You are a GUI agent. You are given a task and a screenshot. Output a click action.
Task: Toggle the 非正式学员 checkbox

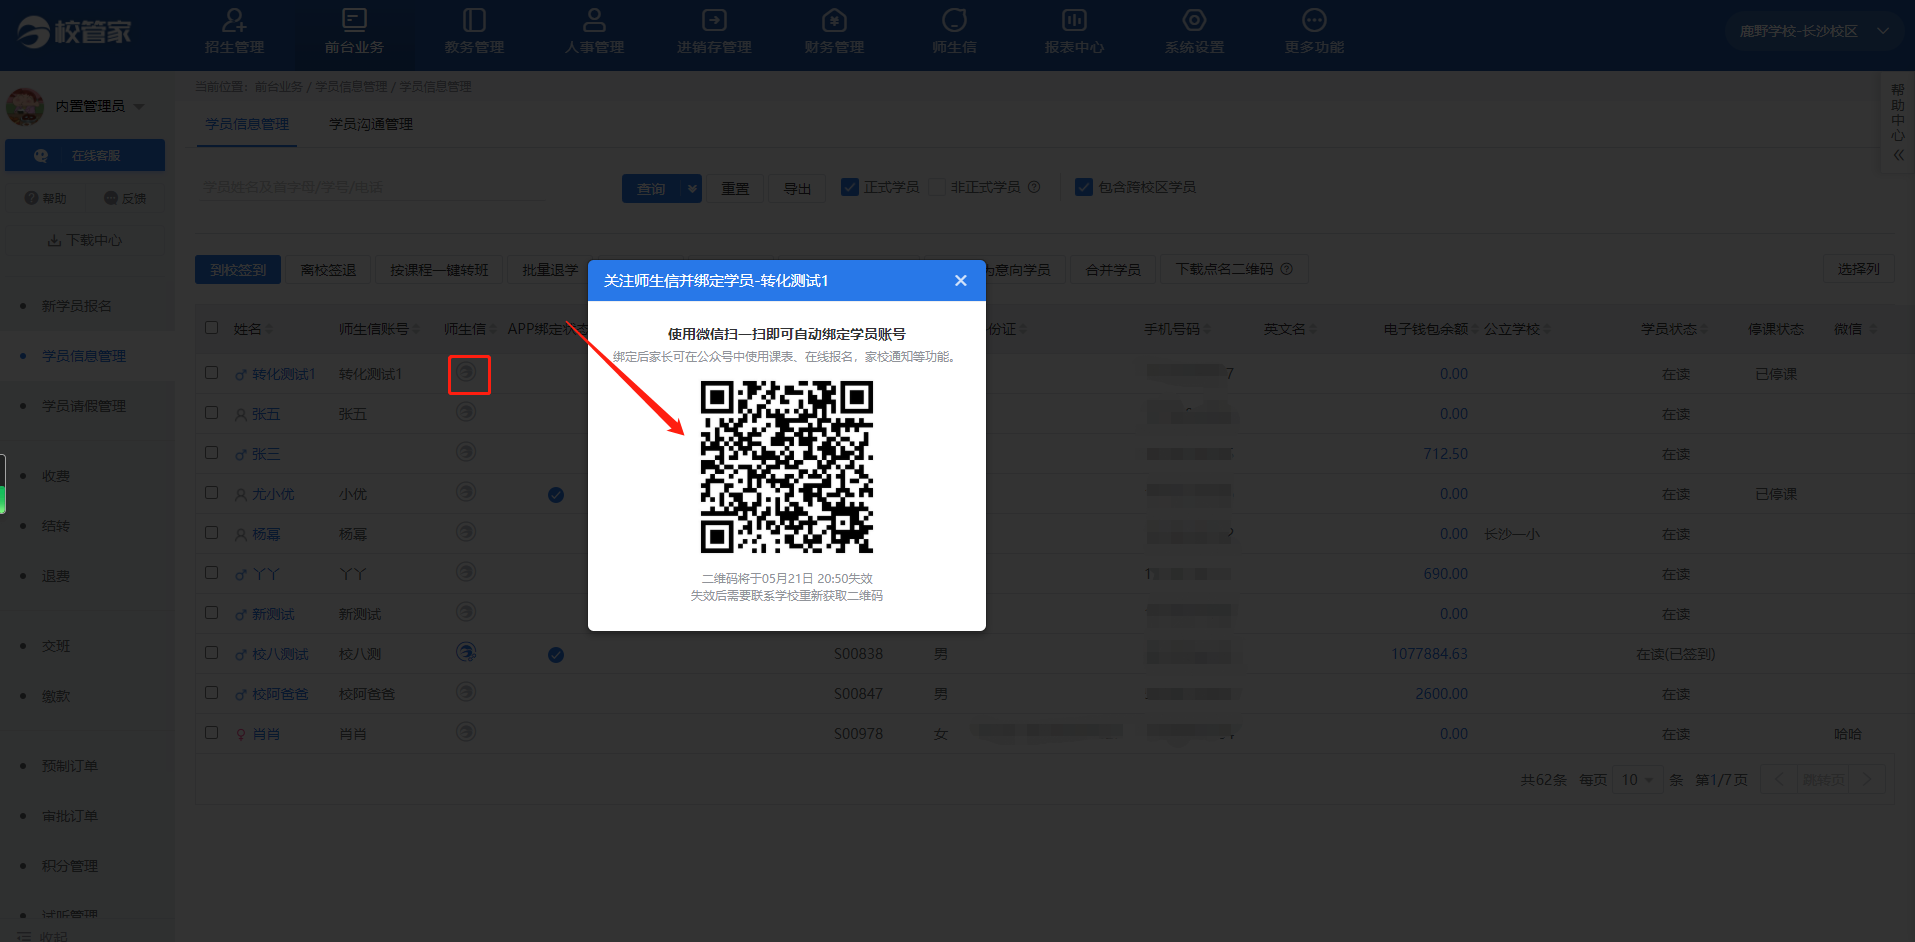point(937,187)
